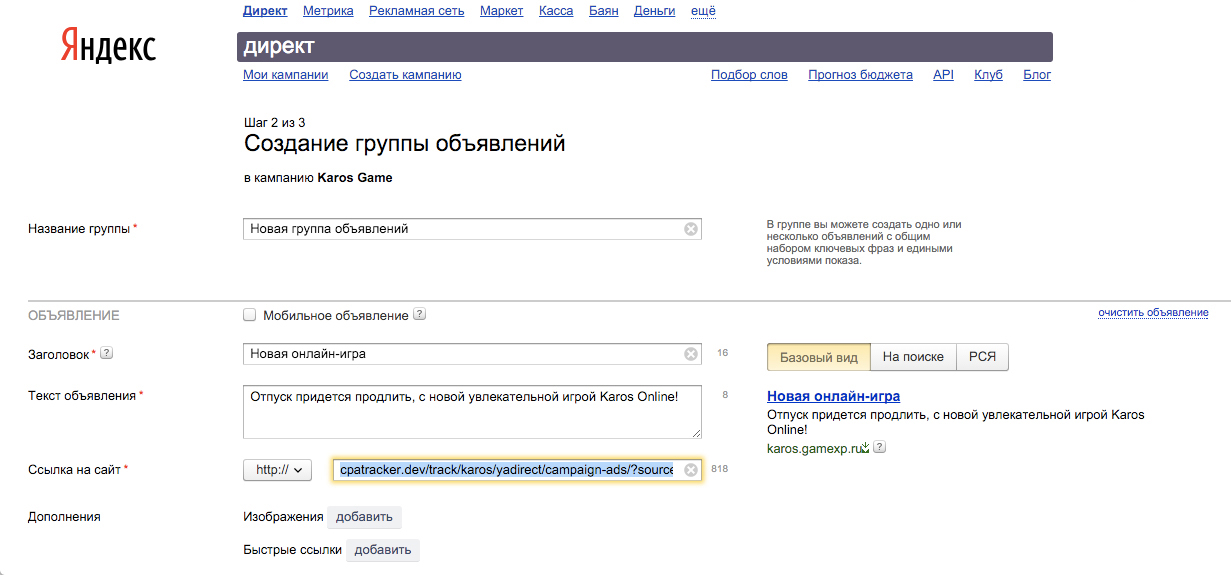Click help icon next to karos.gamexp.ru
Image resolution: width=1231 pixels, height=575 pixels.
click(879, 448)
